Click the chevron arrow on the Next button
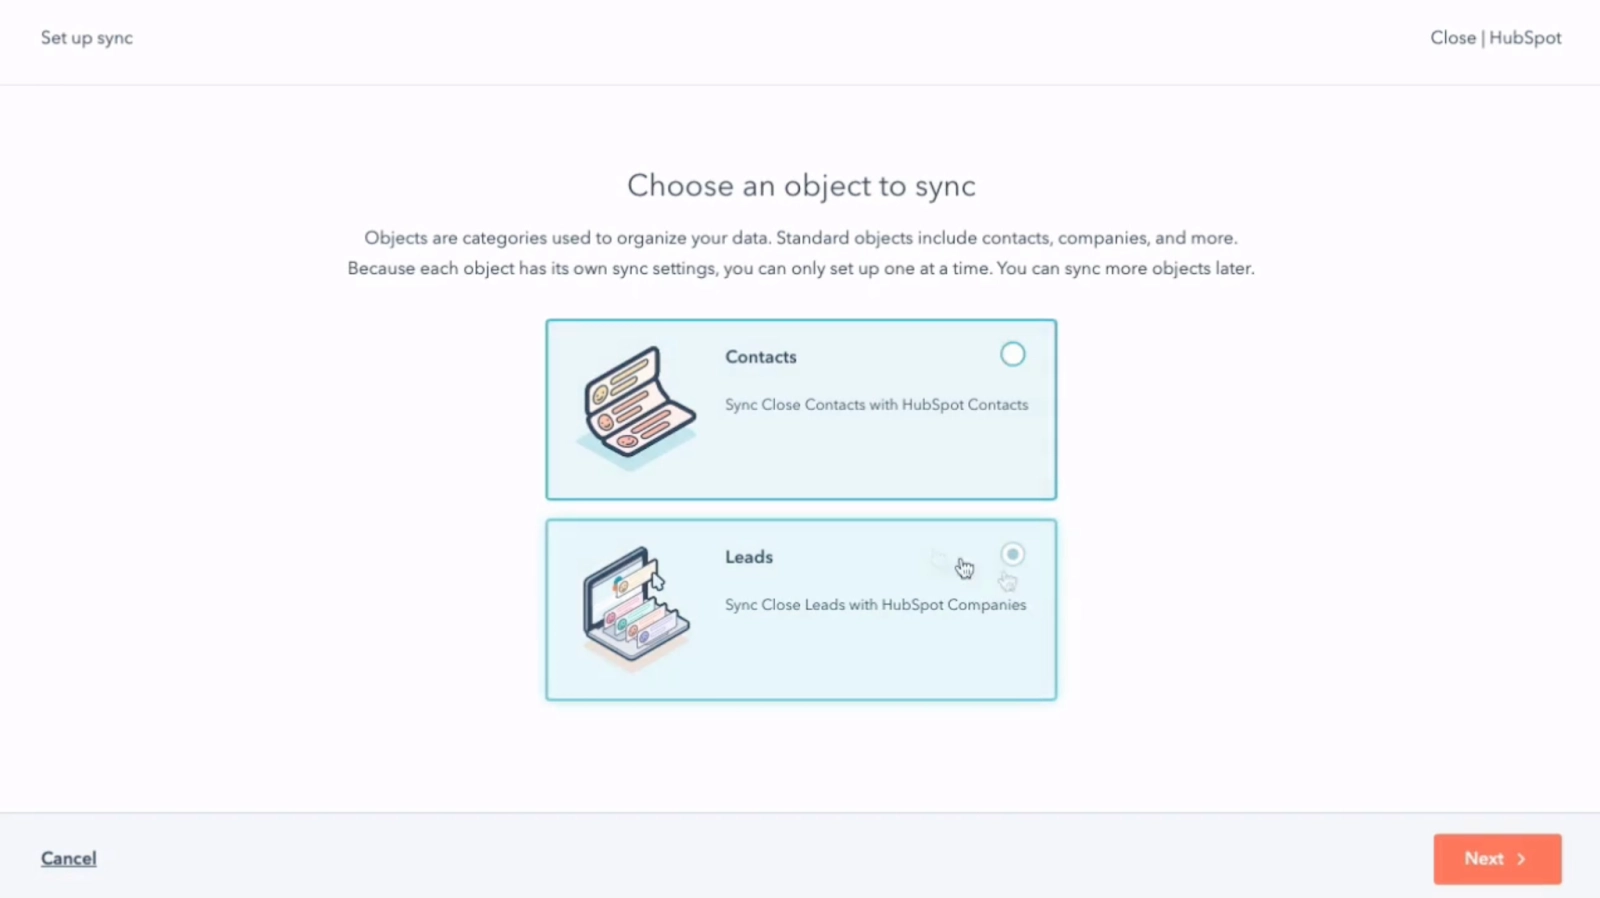The height and width of the screenshot is (898, 1600). pyautogui.click(x=1521, y=859)
